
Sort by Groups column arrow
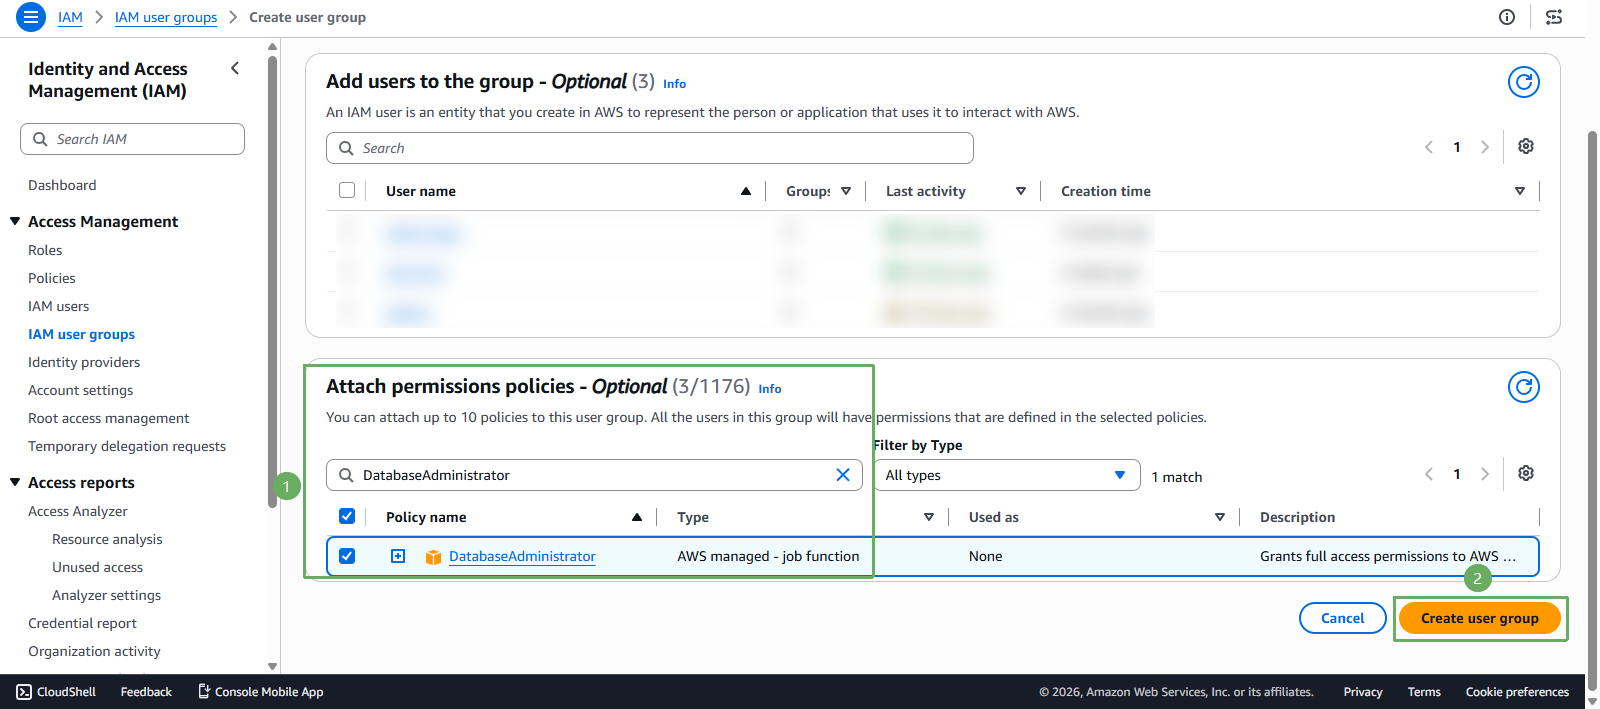click(x=846, y=191)
